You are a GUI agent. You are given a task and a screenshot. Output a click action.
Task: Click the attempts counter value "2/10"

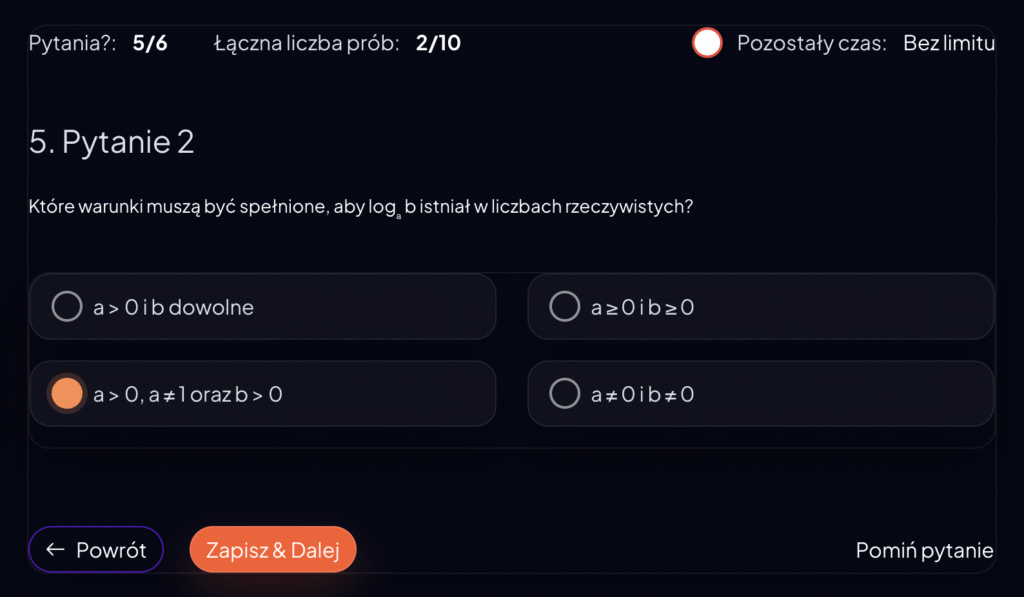(438, 43)
